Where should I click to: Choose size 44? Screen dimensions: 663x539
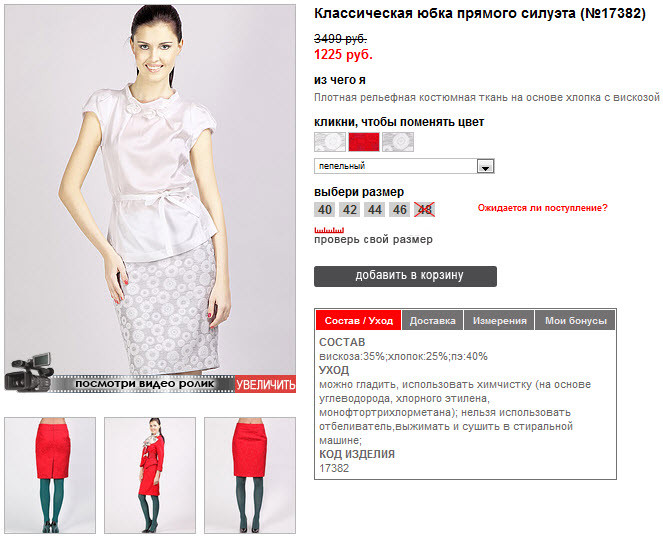375,210
